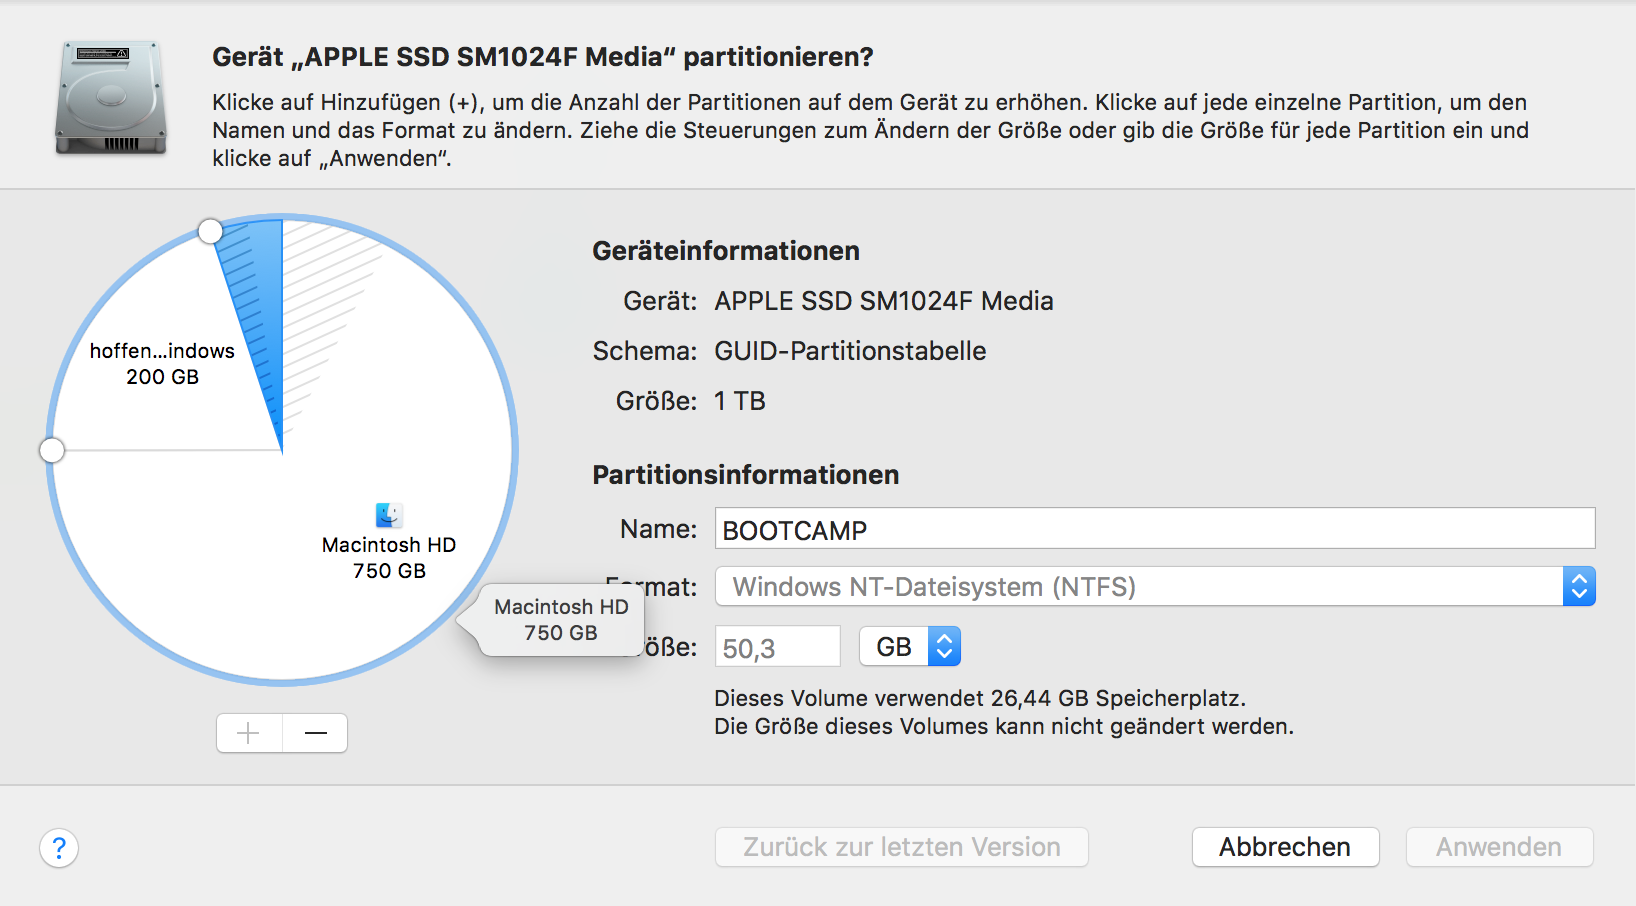Screen dimensions: 1636x906
Task: Click the Abbrechen button
Action: click(1285, 847)
